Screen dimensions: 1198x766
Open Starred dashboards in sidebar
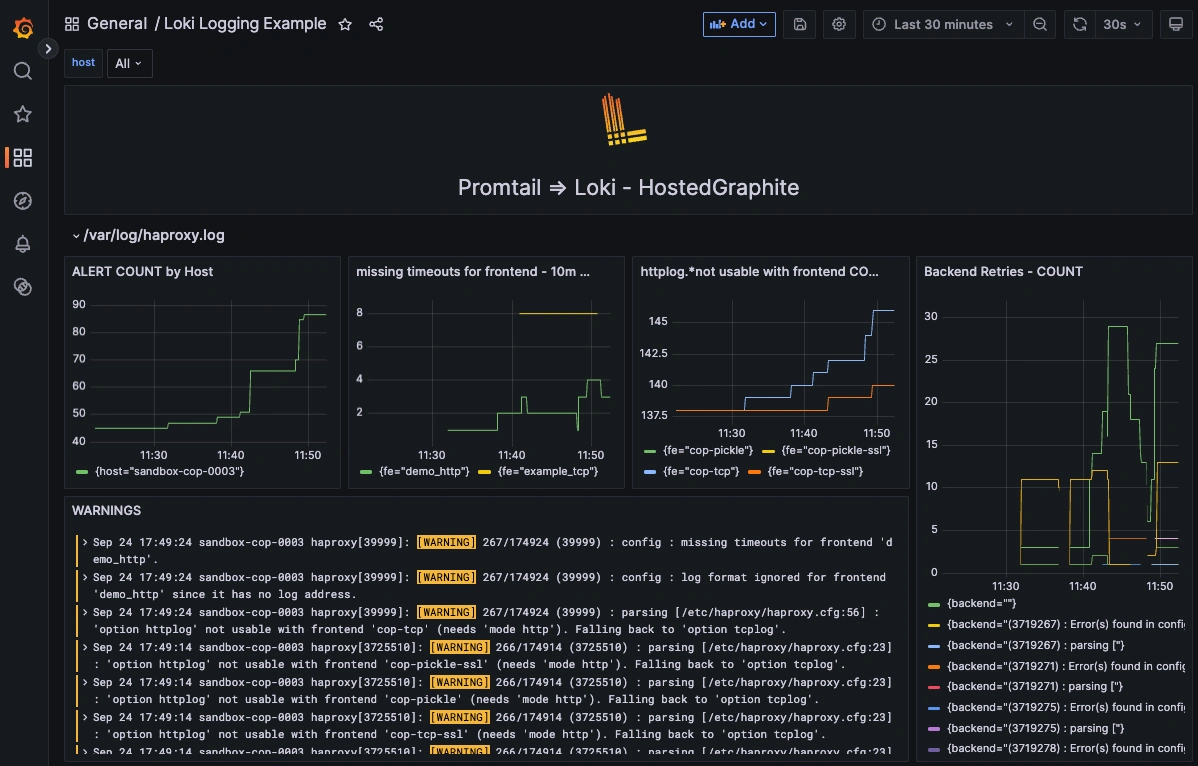point(23,115)
